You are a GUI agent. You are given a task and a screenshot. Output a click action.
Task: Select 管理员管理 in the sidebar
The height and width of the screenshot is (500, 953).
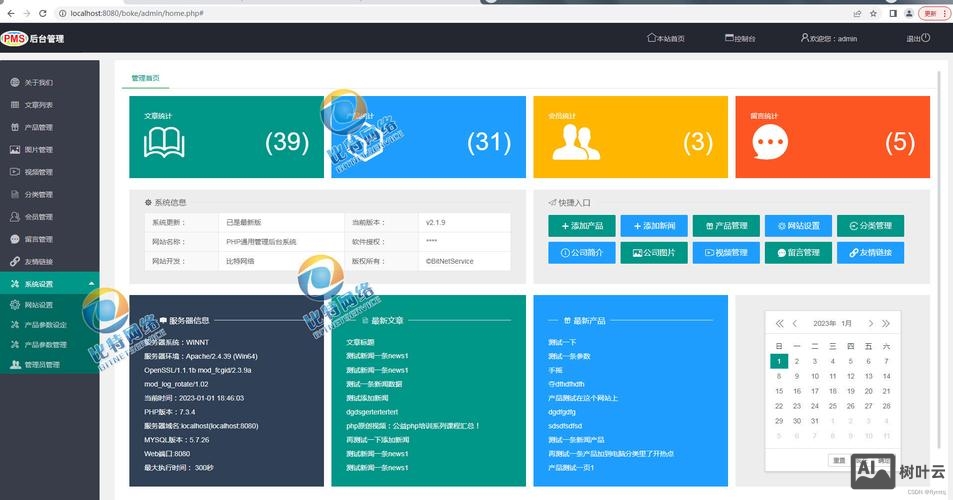click(x=42, y=365)
